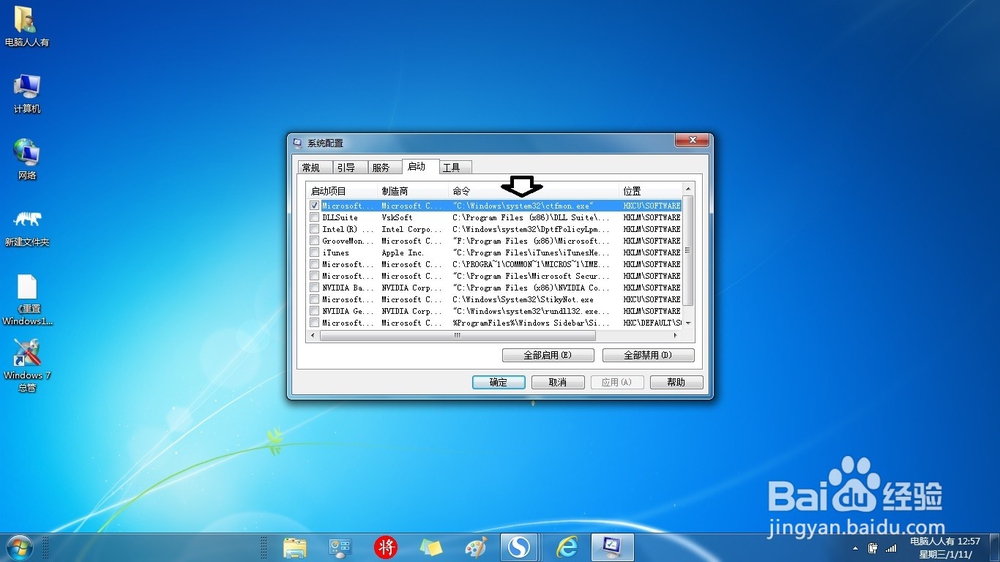This screenshot has width=1000, height=562.
Task: Open the Paint palette taskbar icon
Action: tap(476, 548)
